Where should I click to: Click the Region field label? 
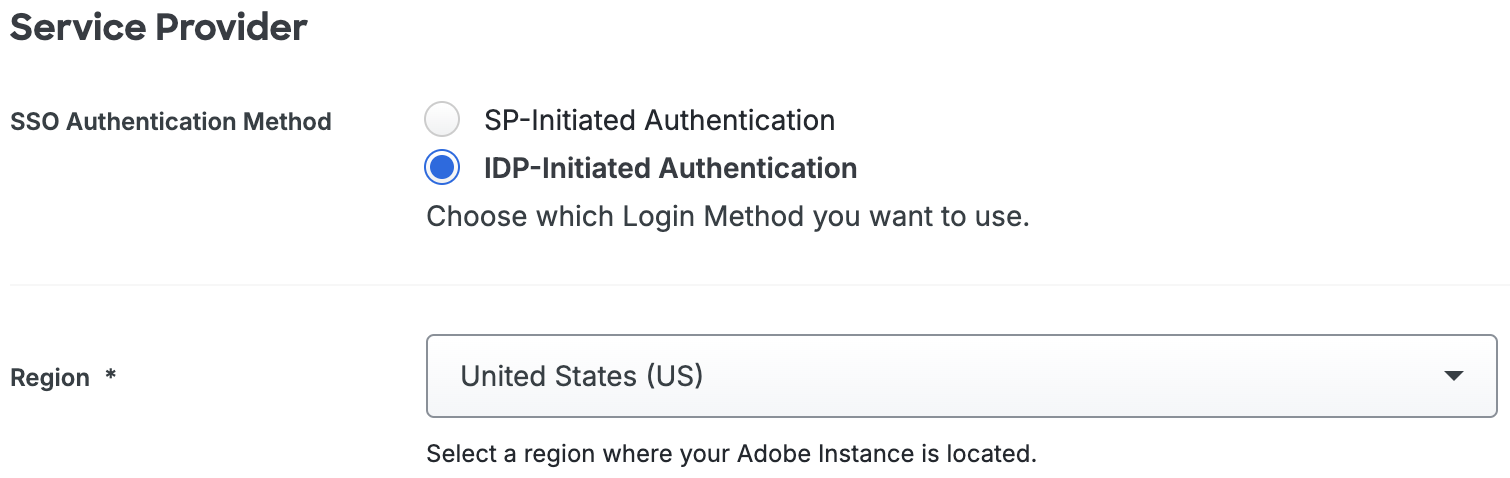(x=50, y=378)
